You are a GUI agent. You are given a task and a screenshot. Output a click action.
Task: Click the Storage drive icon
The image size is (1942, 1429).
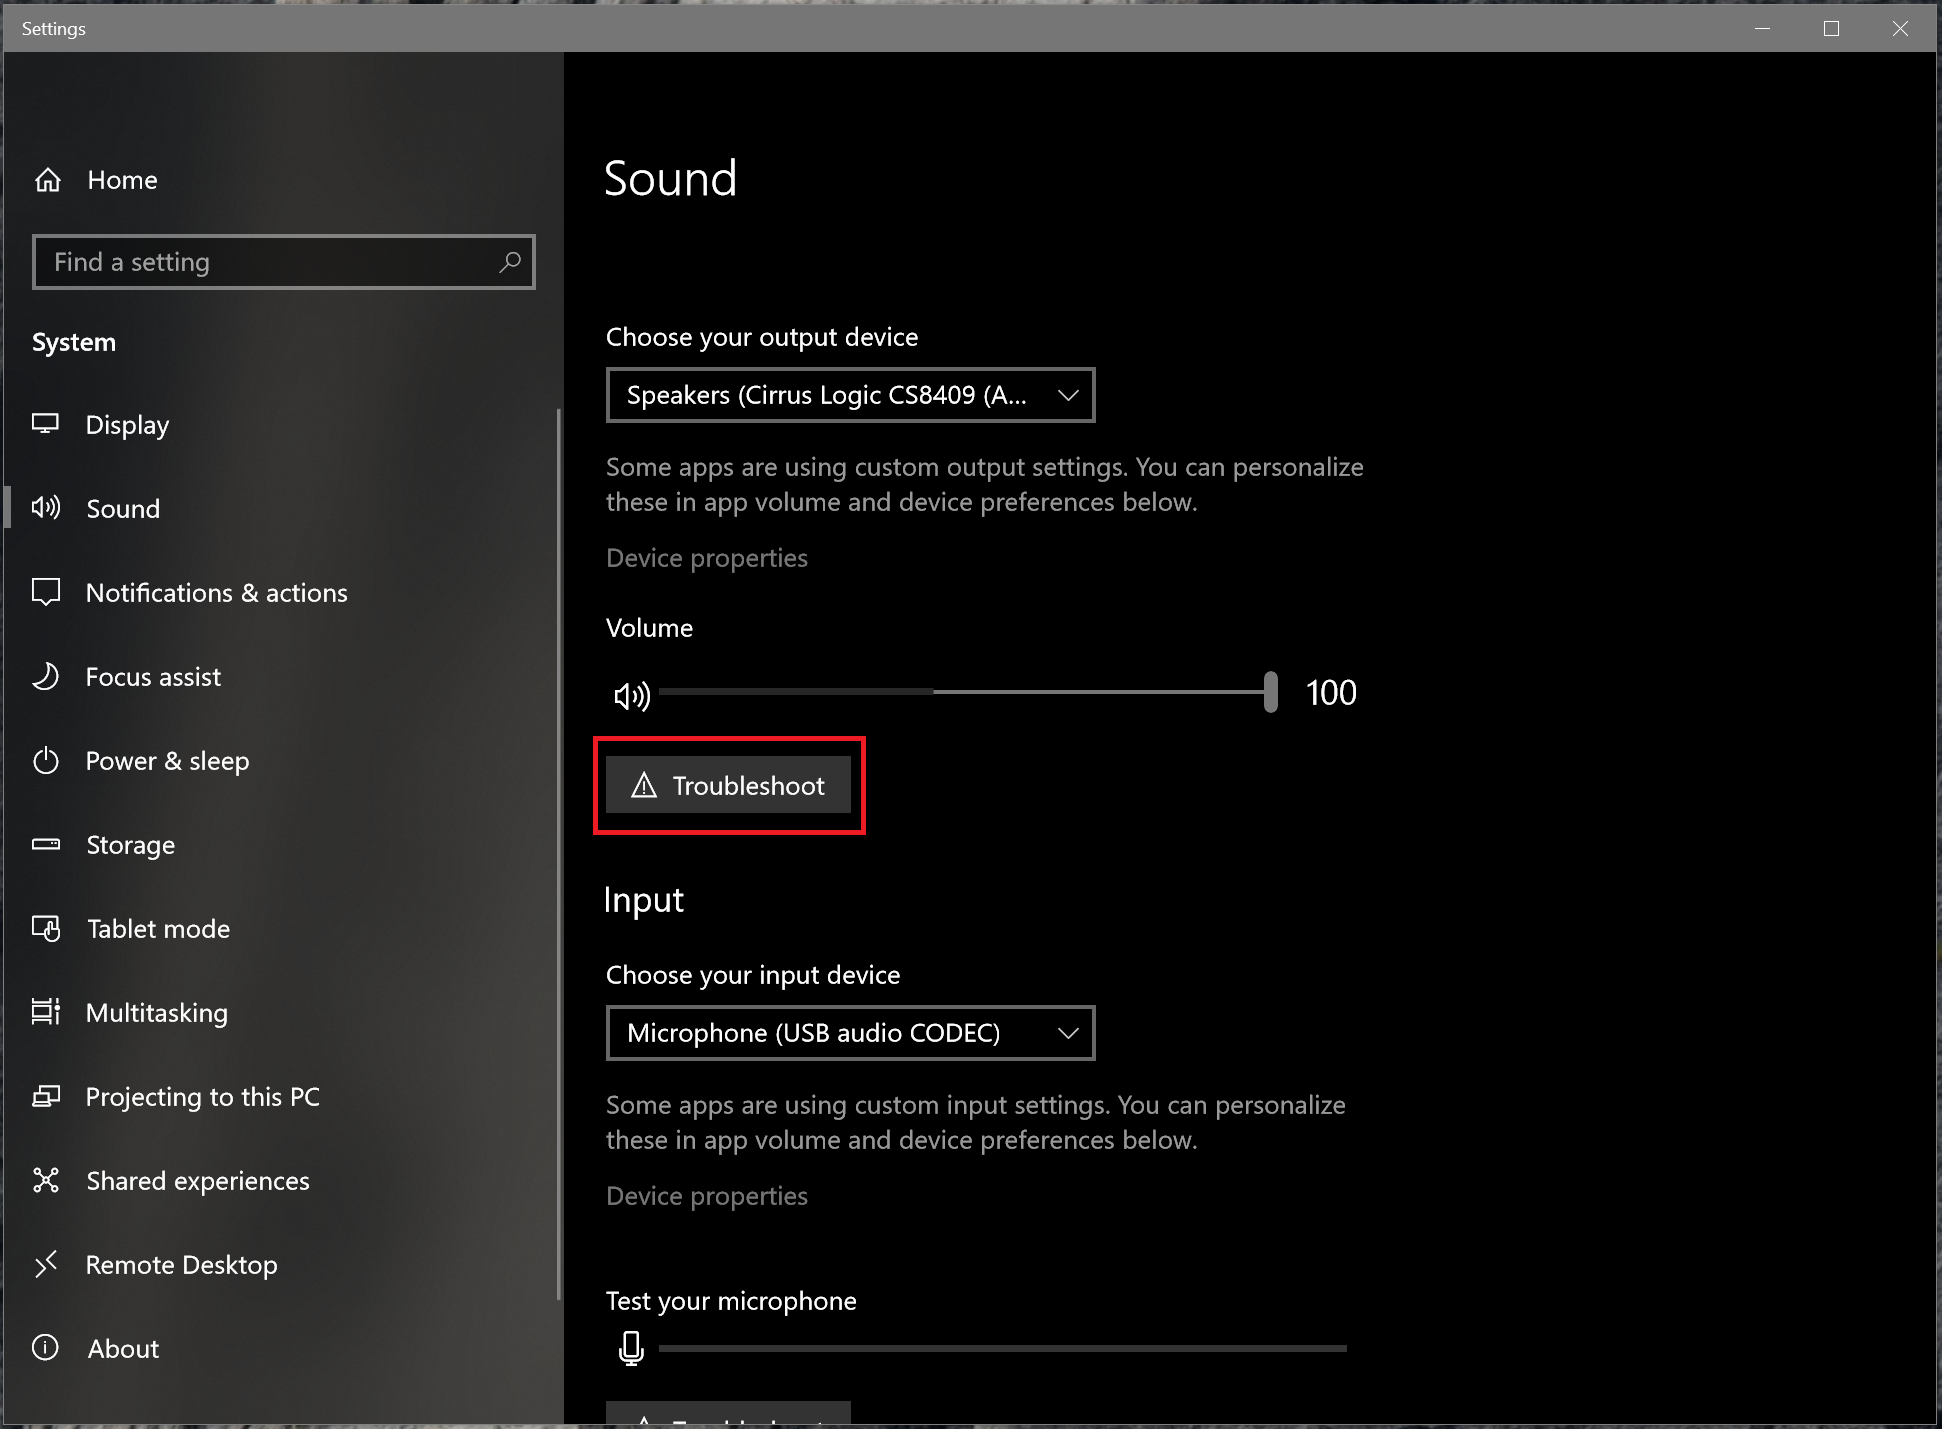(46, 845)
